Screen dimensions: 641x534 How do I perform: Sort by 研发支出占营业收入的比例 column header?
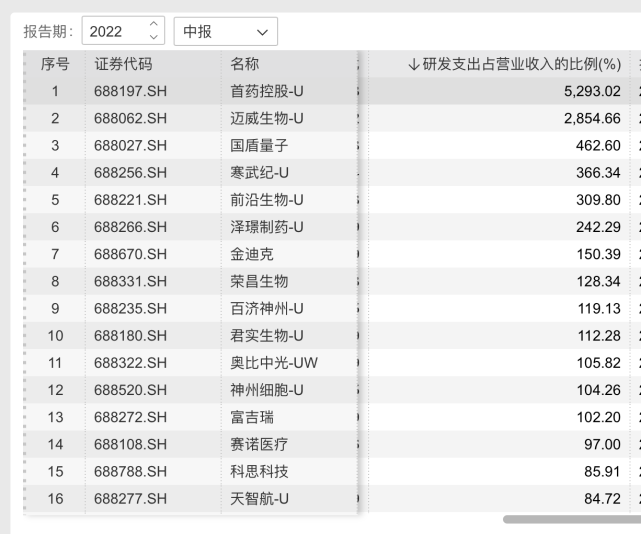(512, 65)
